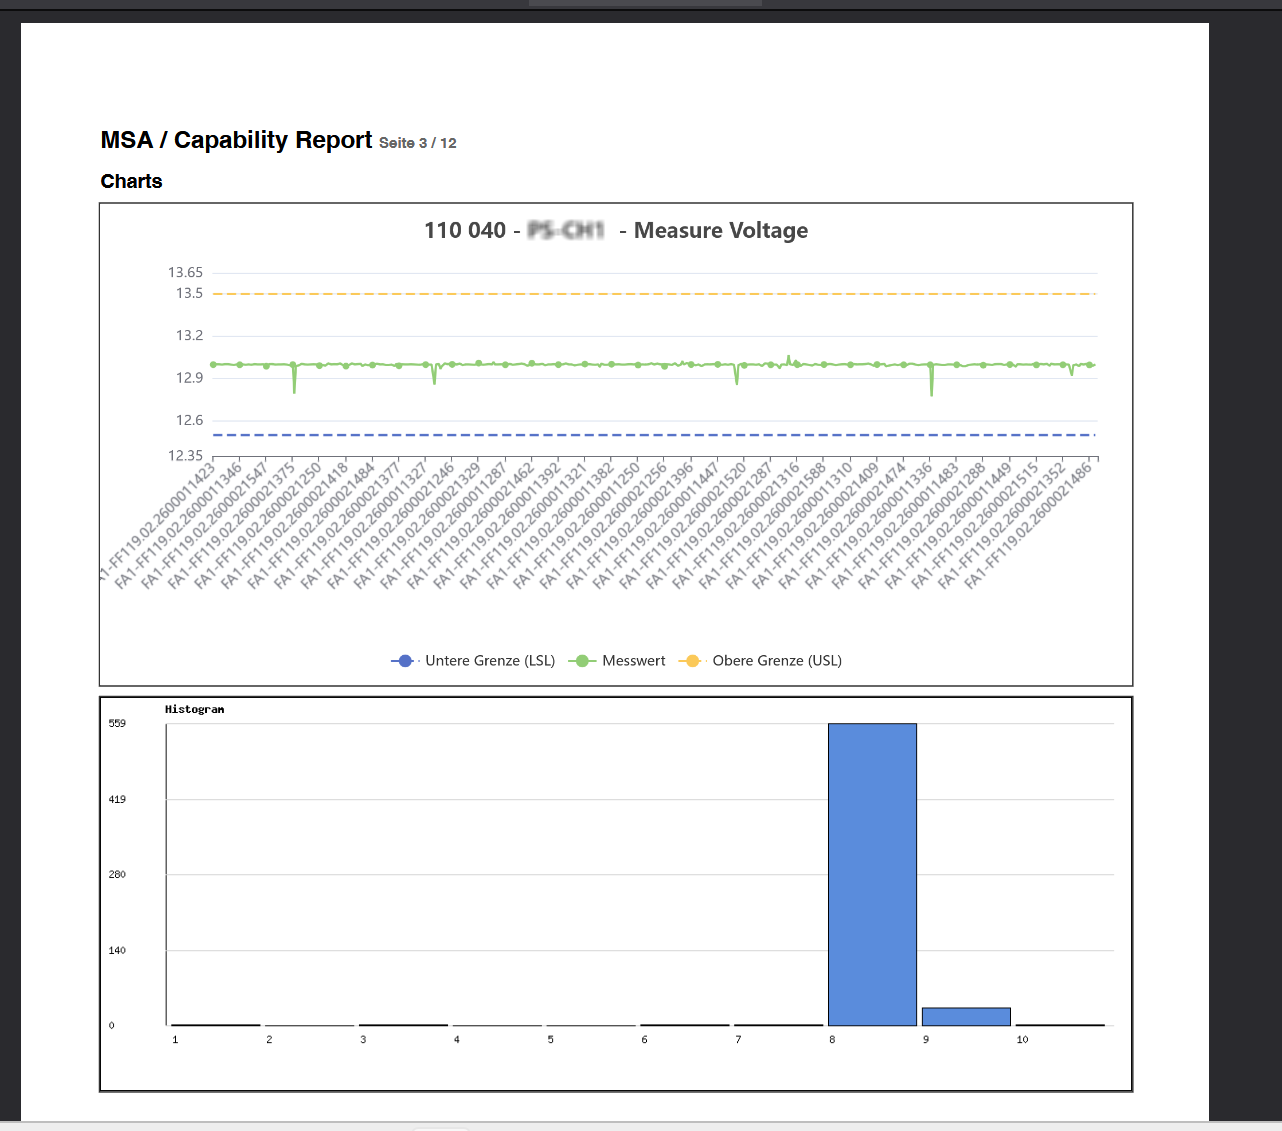Toggle Messwert series via its legend entry
Viewport: 1282px width, 1131px height.
coord(633,660)
